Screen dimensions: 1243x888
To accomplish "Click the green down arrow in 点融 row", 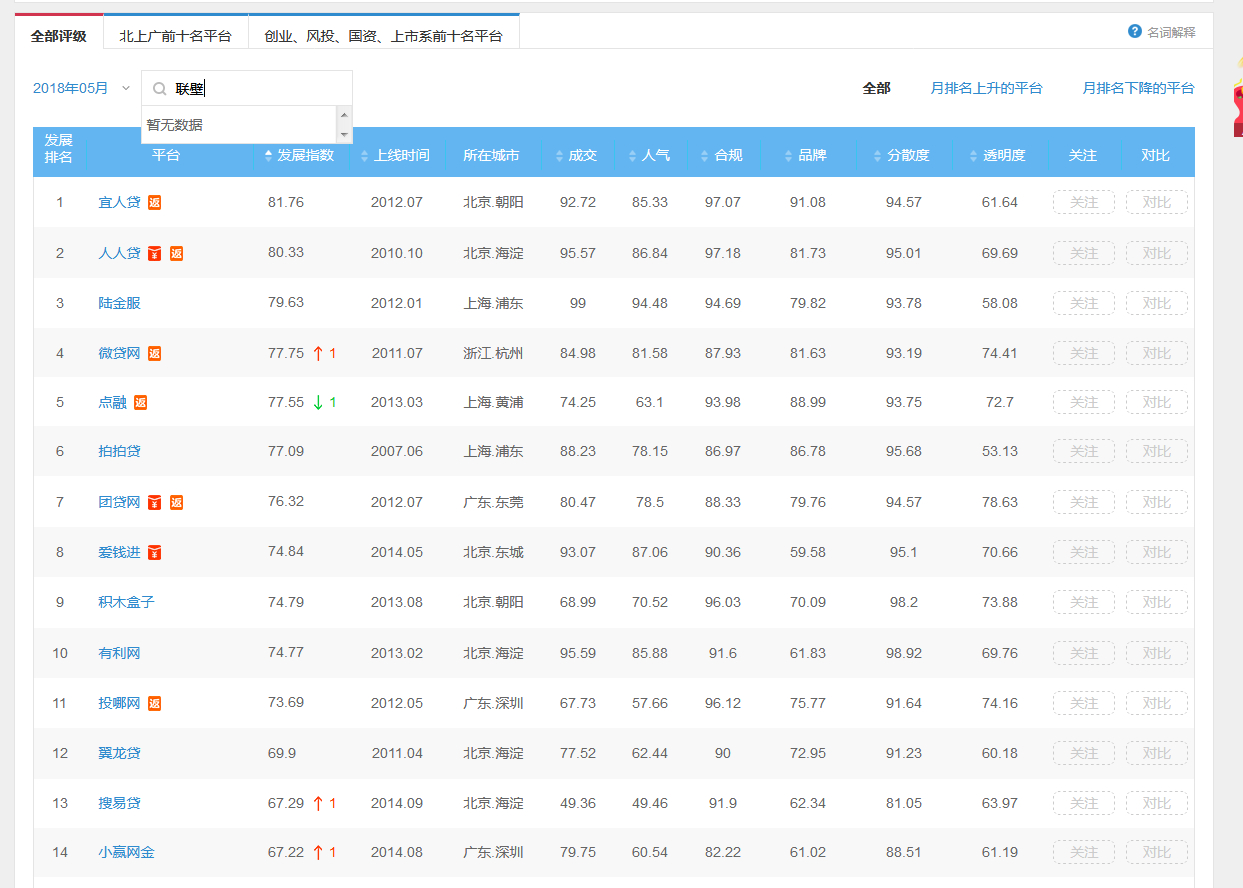I will tap(318, 402).
